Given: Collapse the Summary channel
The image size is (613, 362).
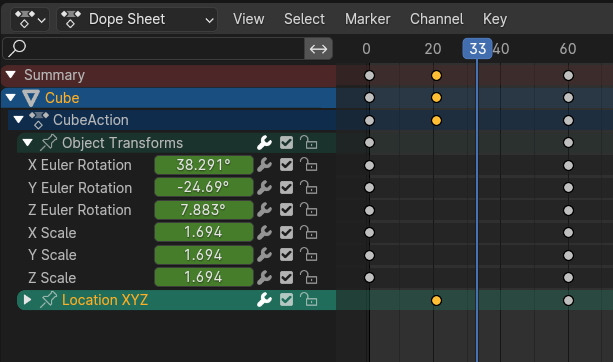Looking at the screenshot, I should point(11,75).
